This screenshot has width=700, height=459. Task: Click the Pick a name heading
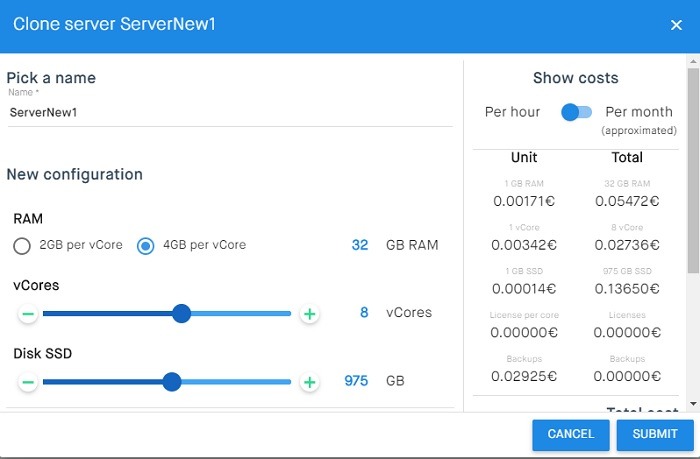point(51,78)
